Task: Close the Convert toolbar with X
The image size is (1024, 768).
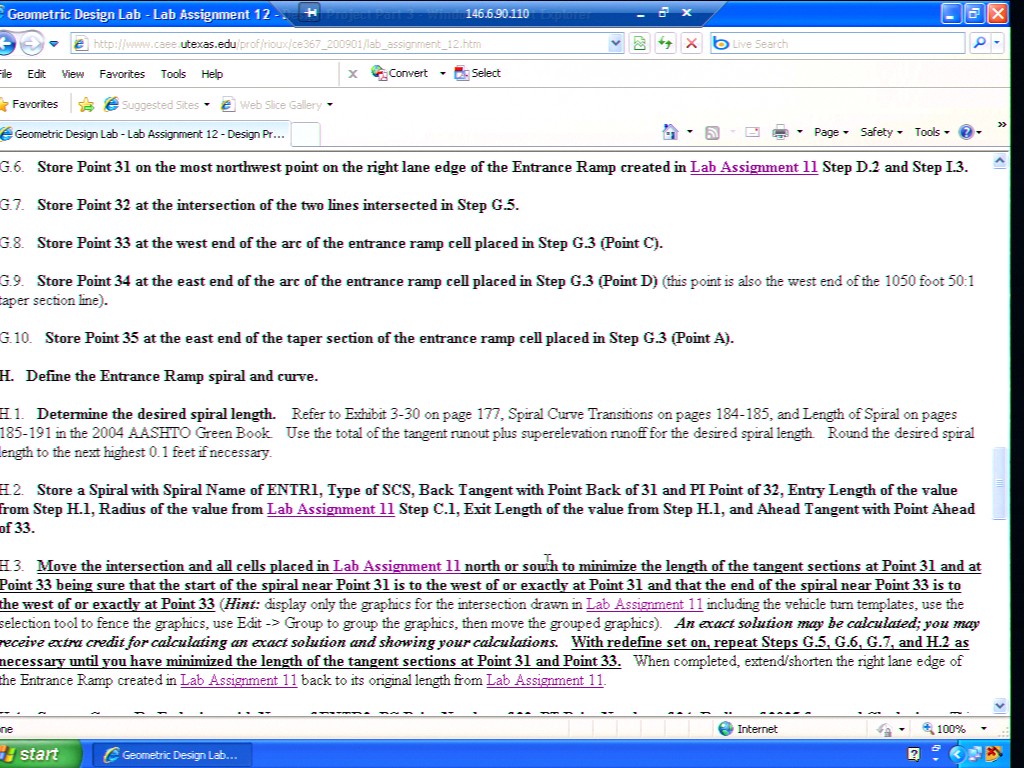Action: (x=353, y=74)
